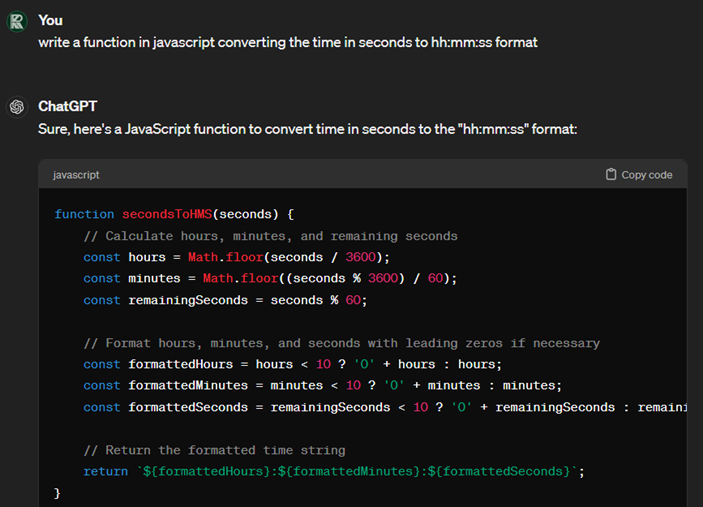Click the Copy code button
The height and width of the screenshot is (507, 703).
(639, 175)
